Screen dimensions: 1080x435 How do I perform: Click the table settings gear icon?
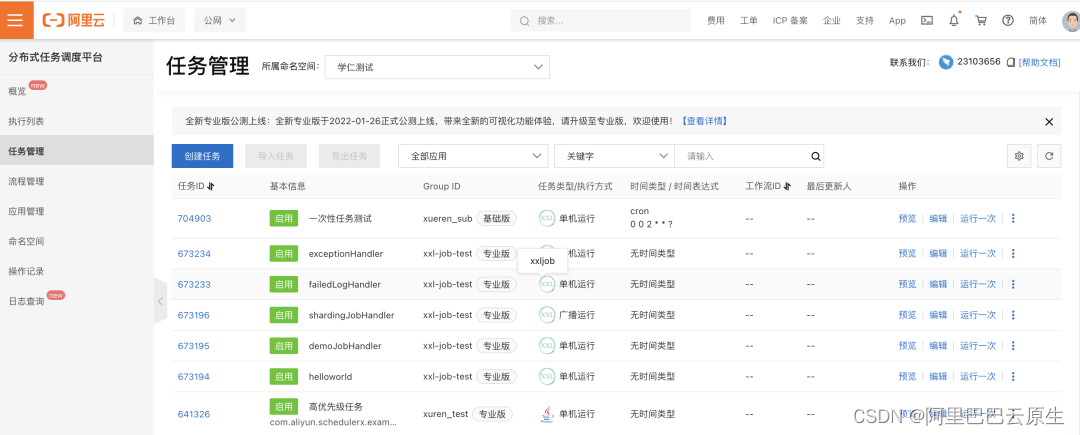click(1019, 156)
